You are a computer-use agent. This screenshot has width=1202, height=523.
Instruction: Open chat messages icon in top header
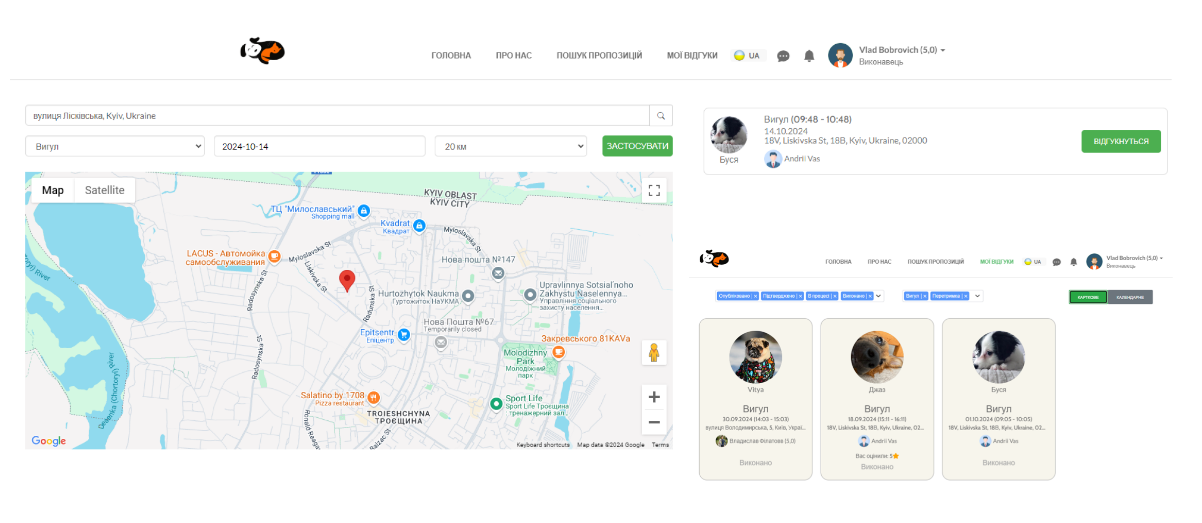coord(783,56)
